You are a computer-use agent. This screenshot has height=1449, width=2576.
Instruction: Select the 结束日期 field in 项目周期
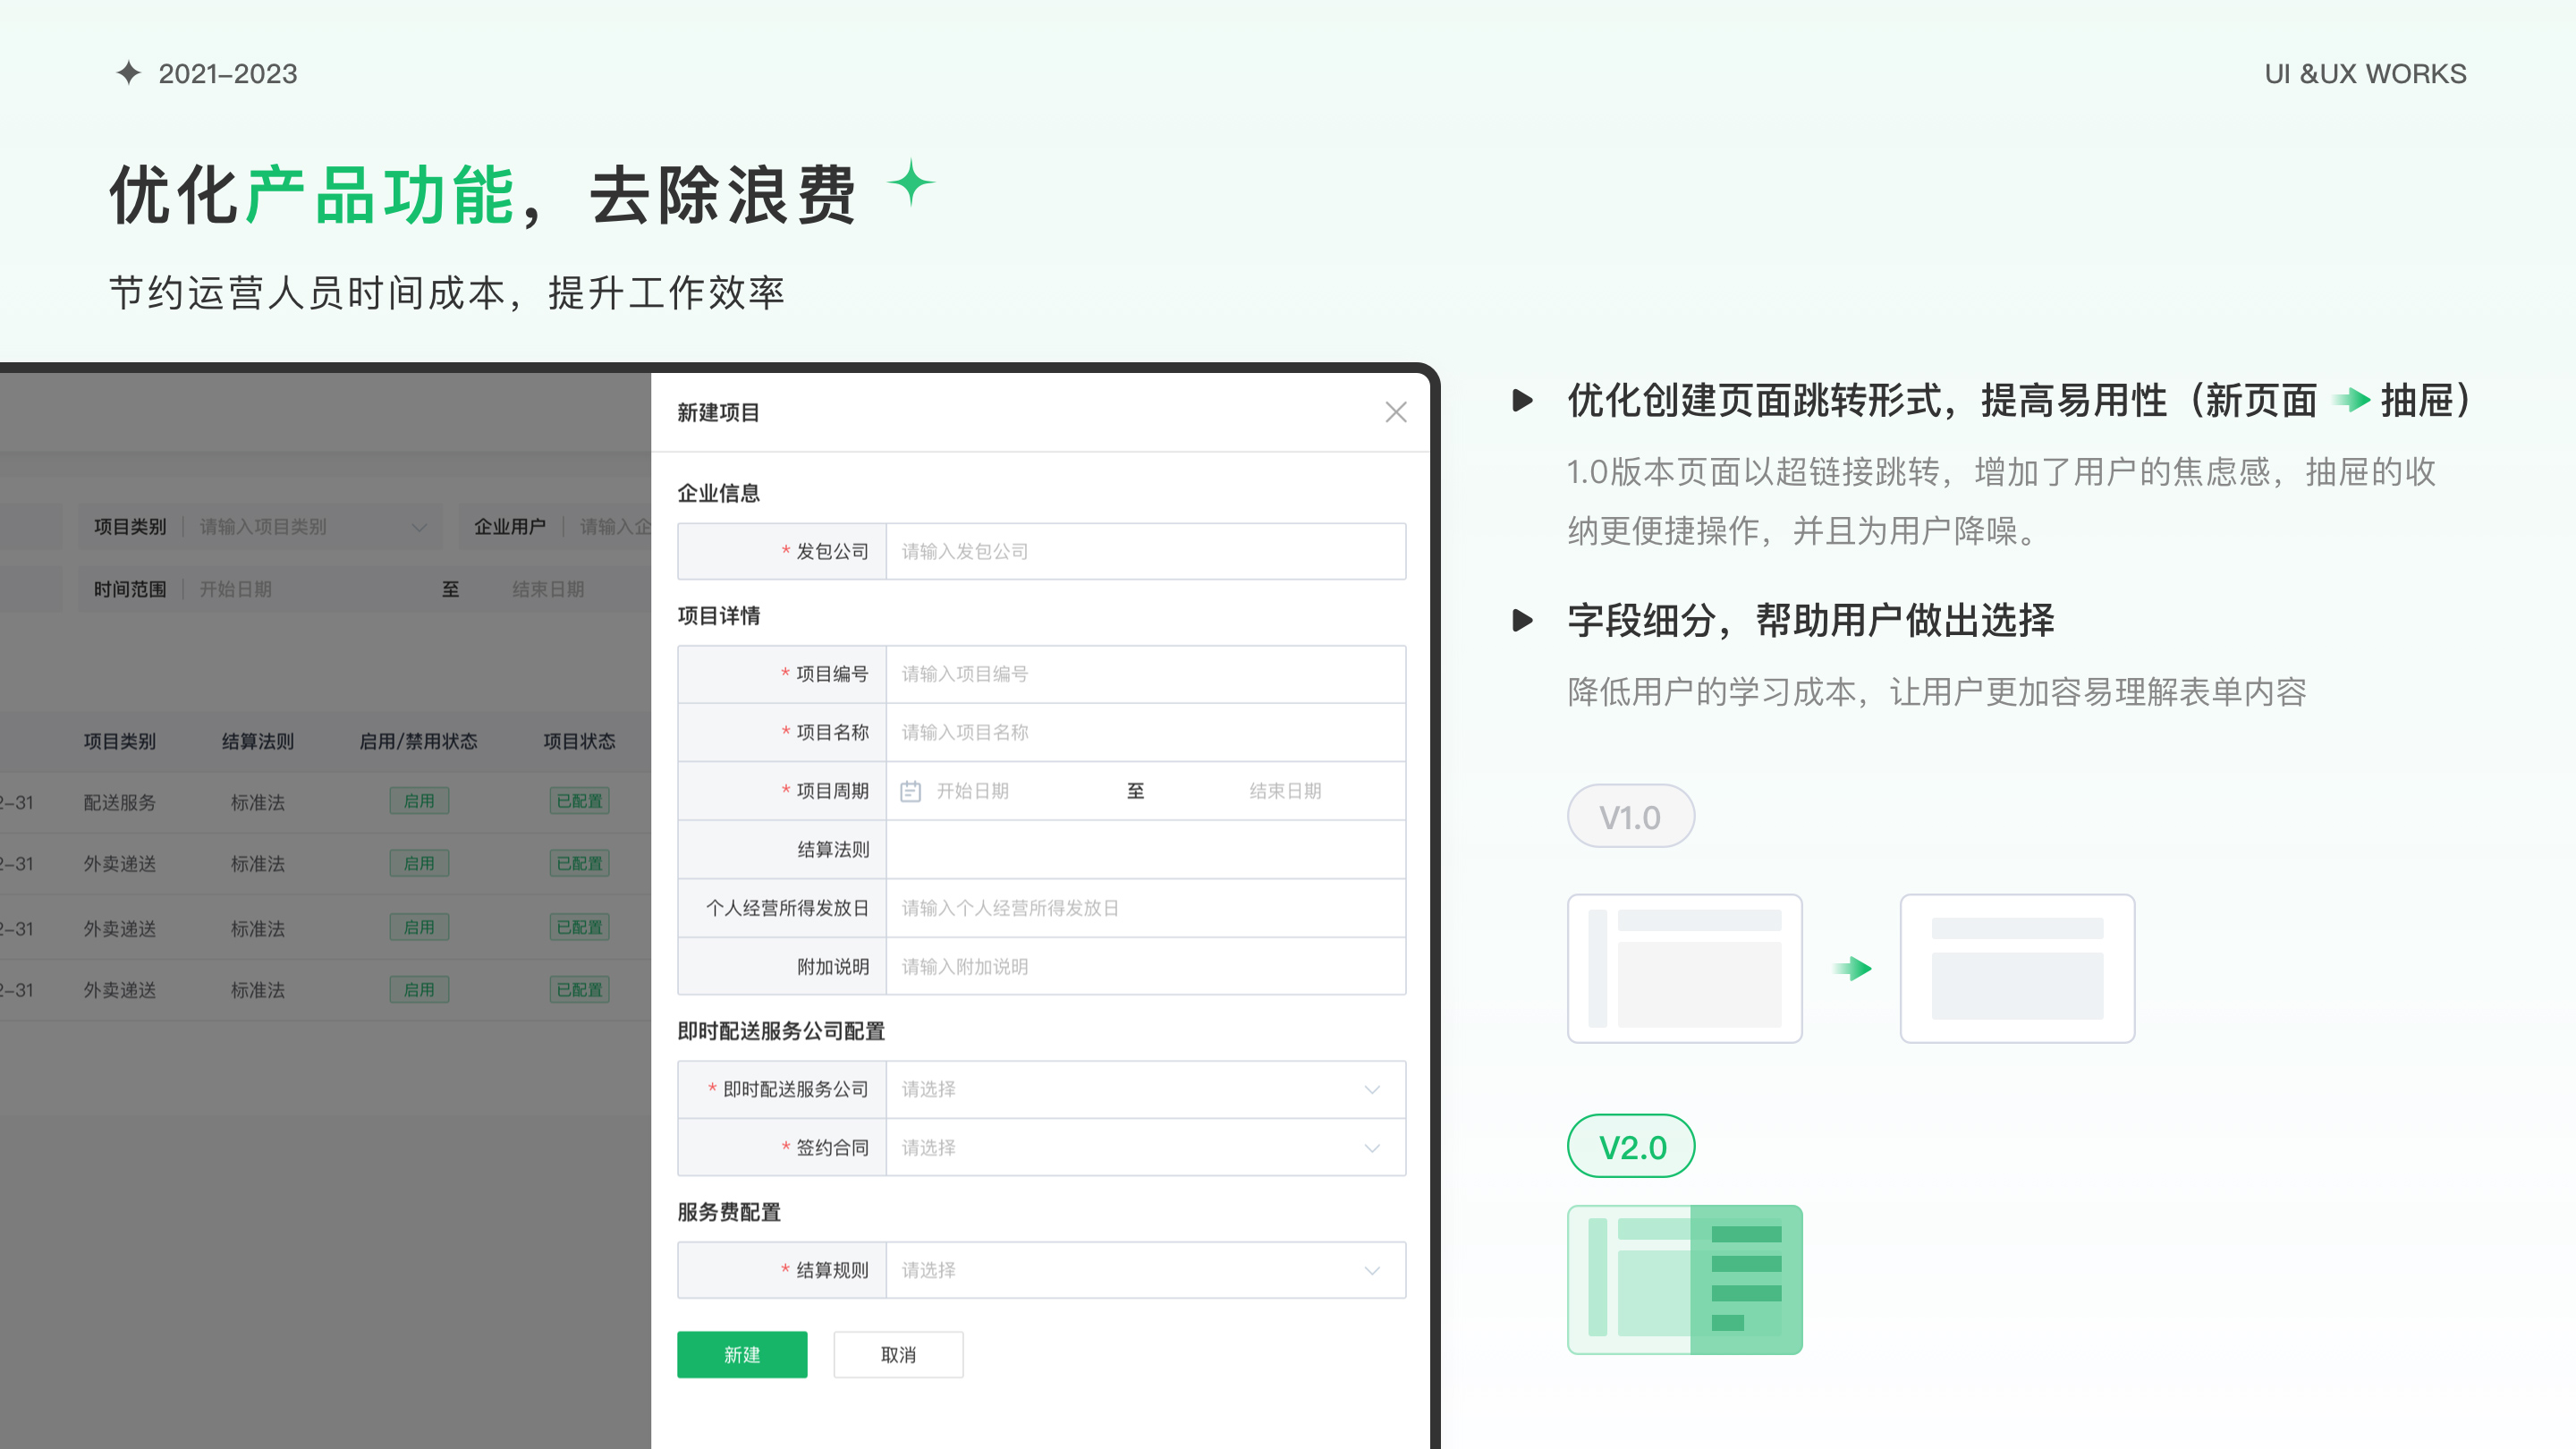1285,791
